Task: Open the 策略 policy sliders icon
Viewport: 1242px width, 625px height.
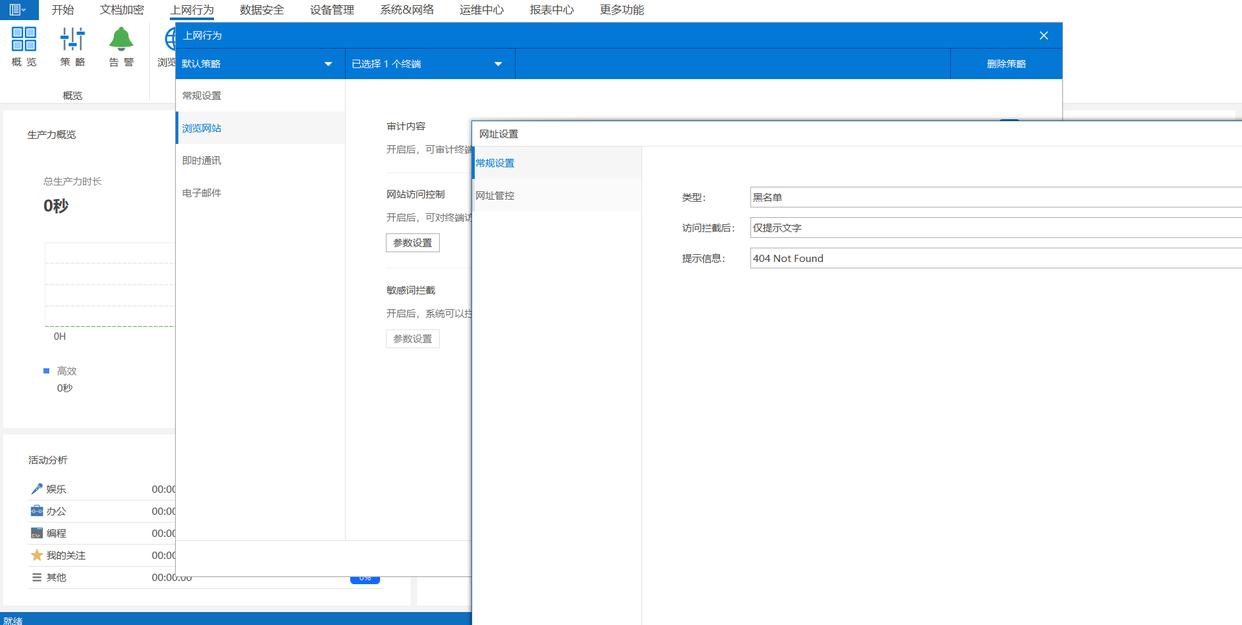Action: [73, 40]
